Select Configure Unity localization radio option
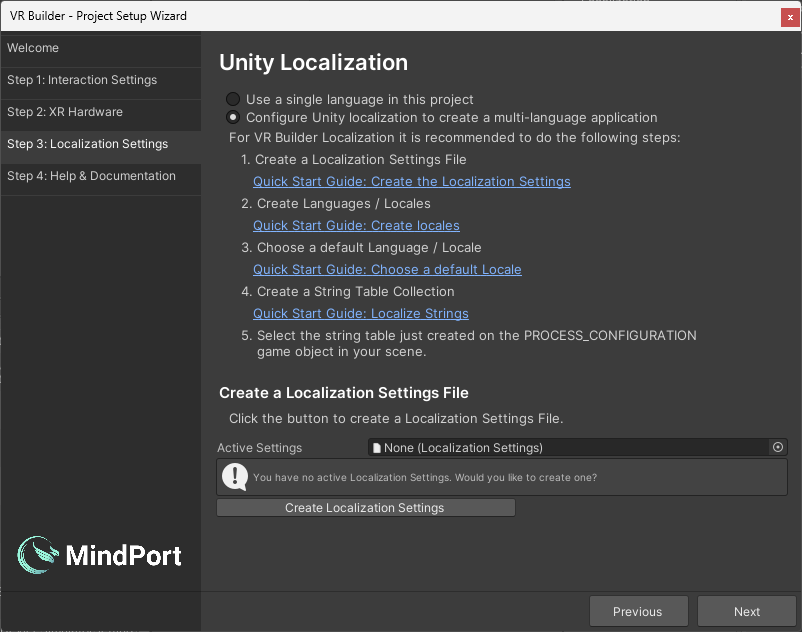Screen dimensions: 802x632 pyautogui.click(x=233, y=118)
